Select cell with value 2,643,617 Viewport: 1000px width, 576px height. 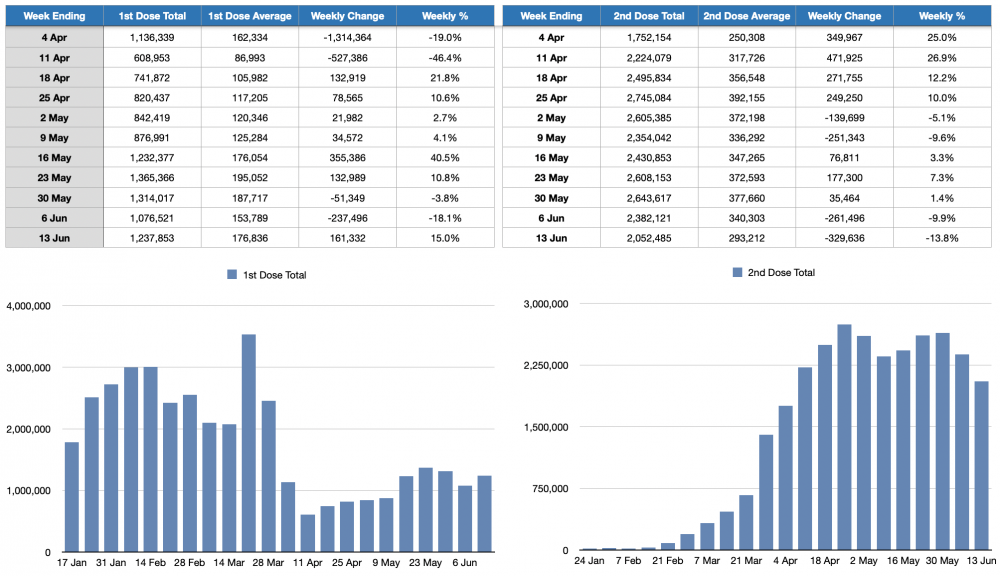click(x=649, y=198)
